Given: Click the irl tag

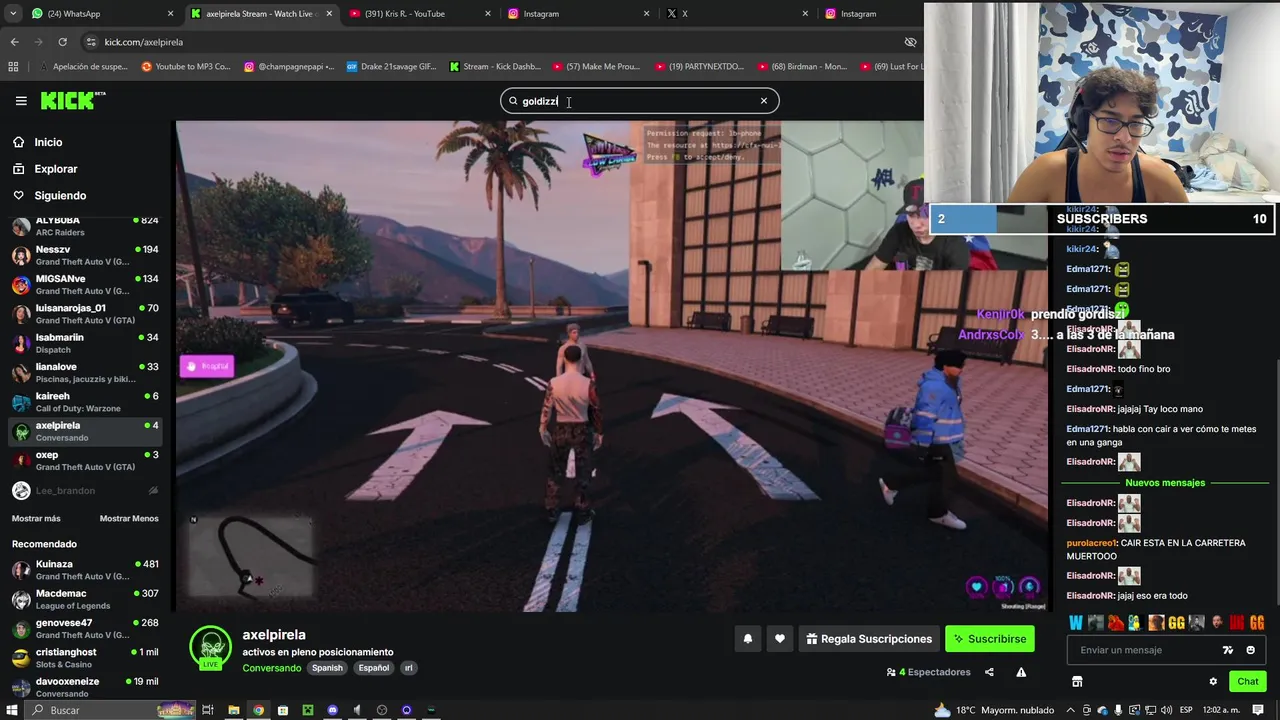Looking at the screenshot, I should (408, 668).
